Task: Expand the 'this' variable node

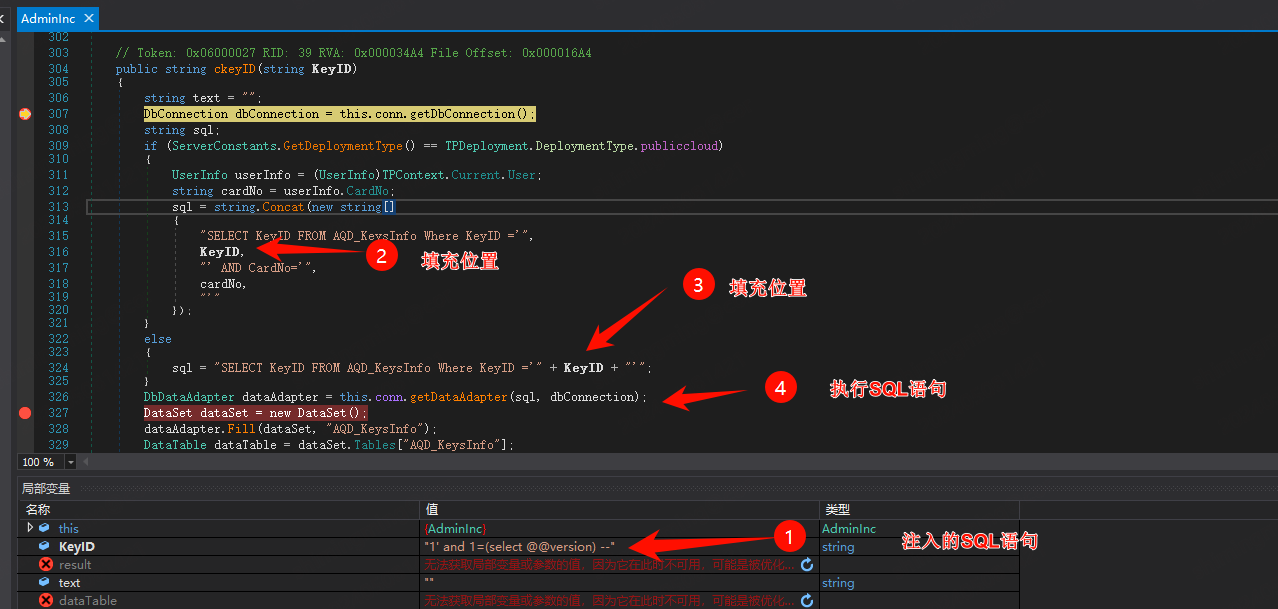Action: pyautogui.click(x=30, y=528)
